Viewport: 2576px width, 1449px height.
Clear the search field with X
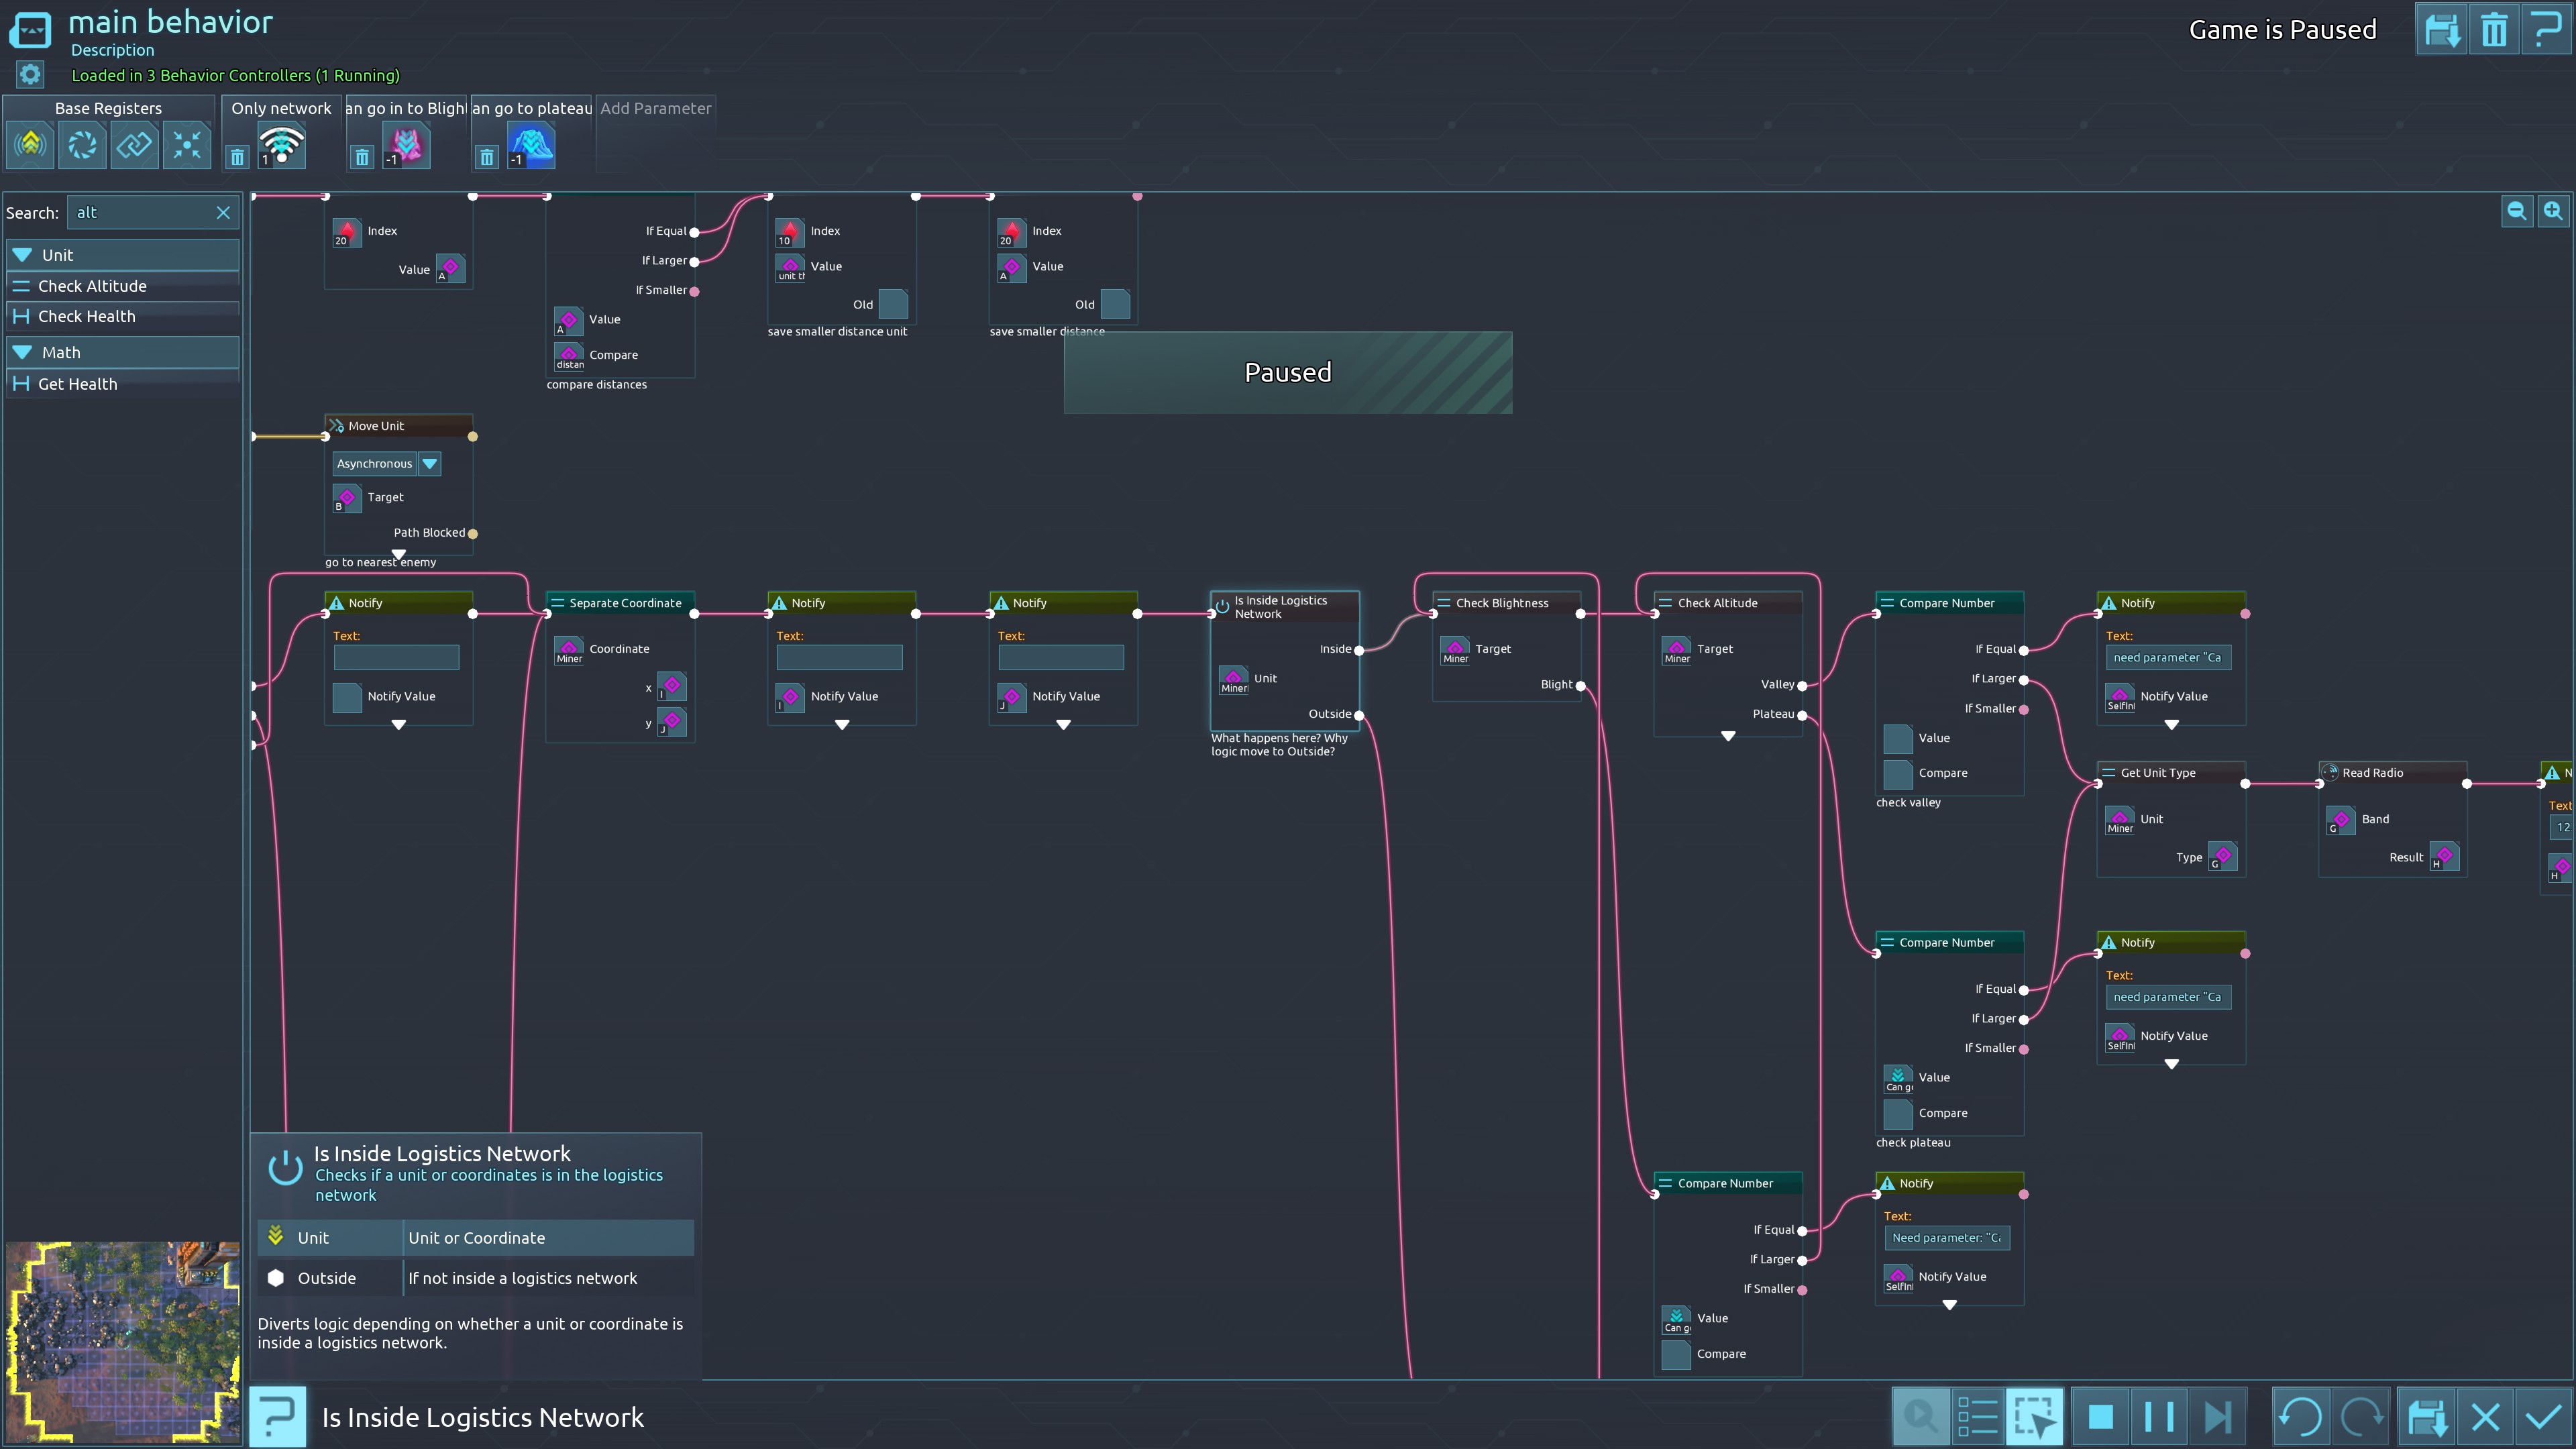(223, 213)
